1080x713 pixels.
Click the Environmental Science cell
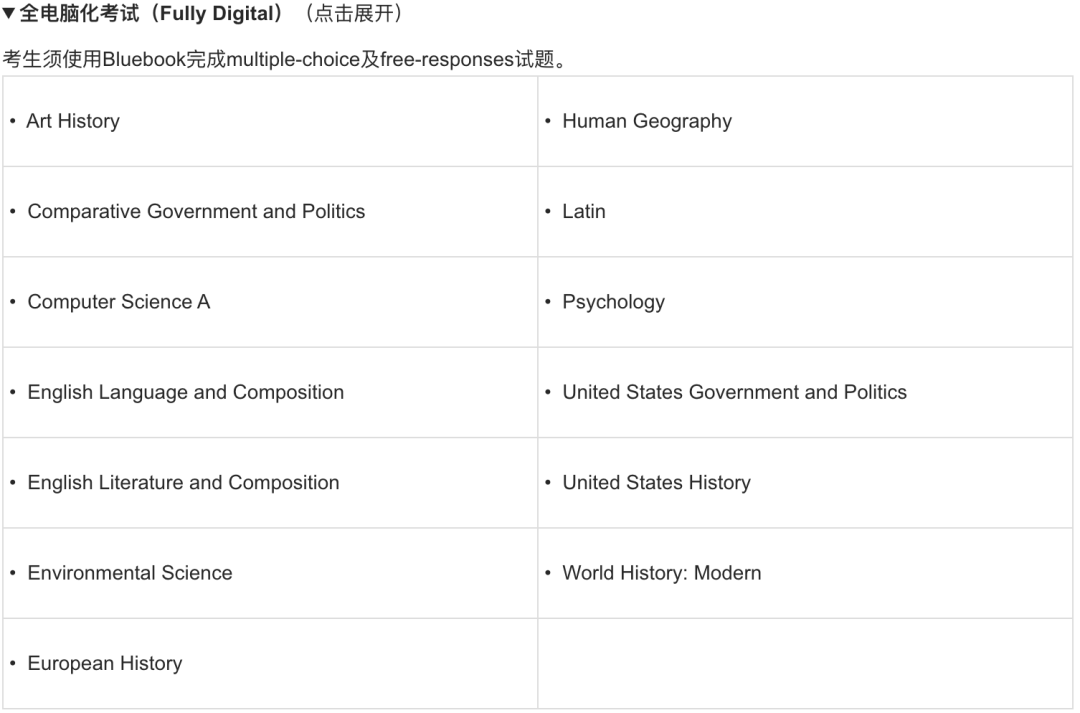coord(130,573)
